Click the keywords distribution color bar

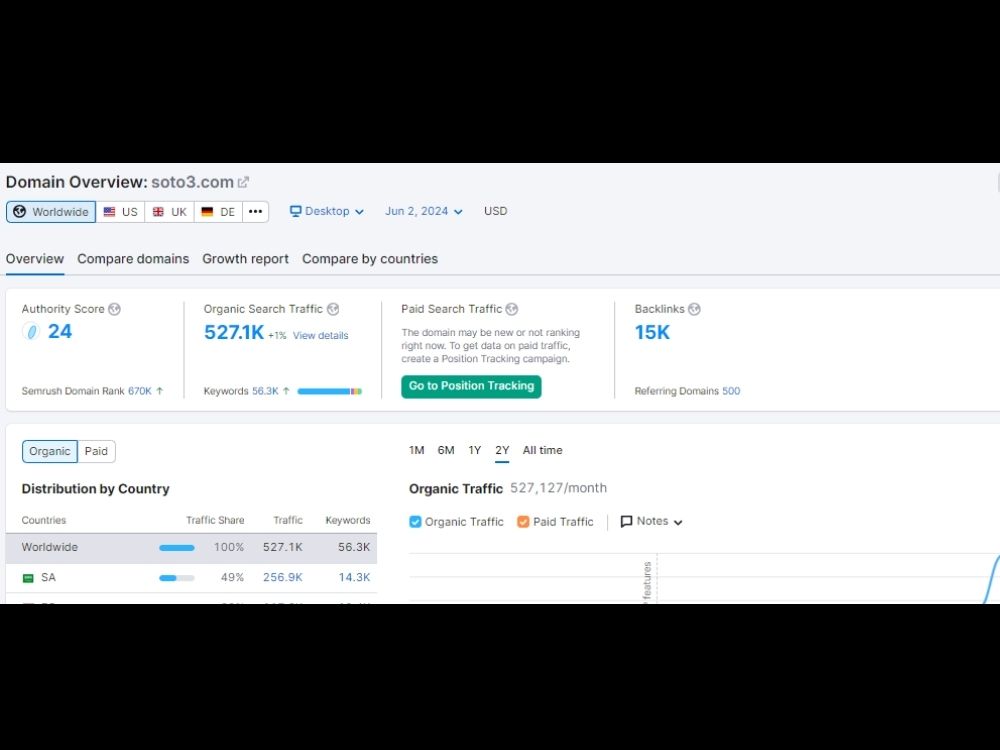pos(330,391)
